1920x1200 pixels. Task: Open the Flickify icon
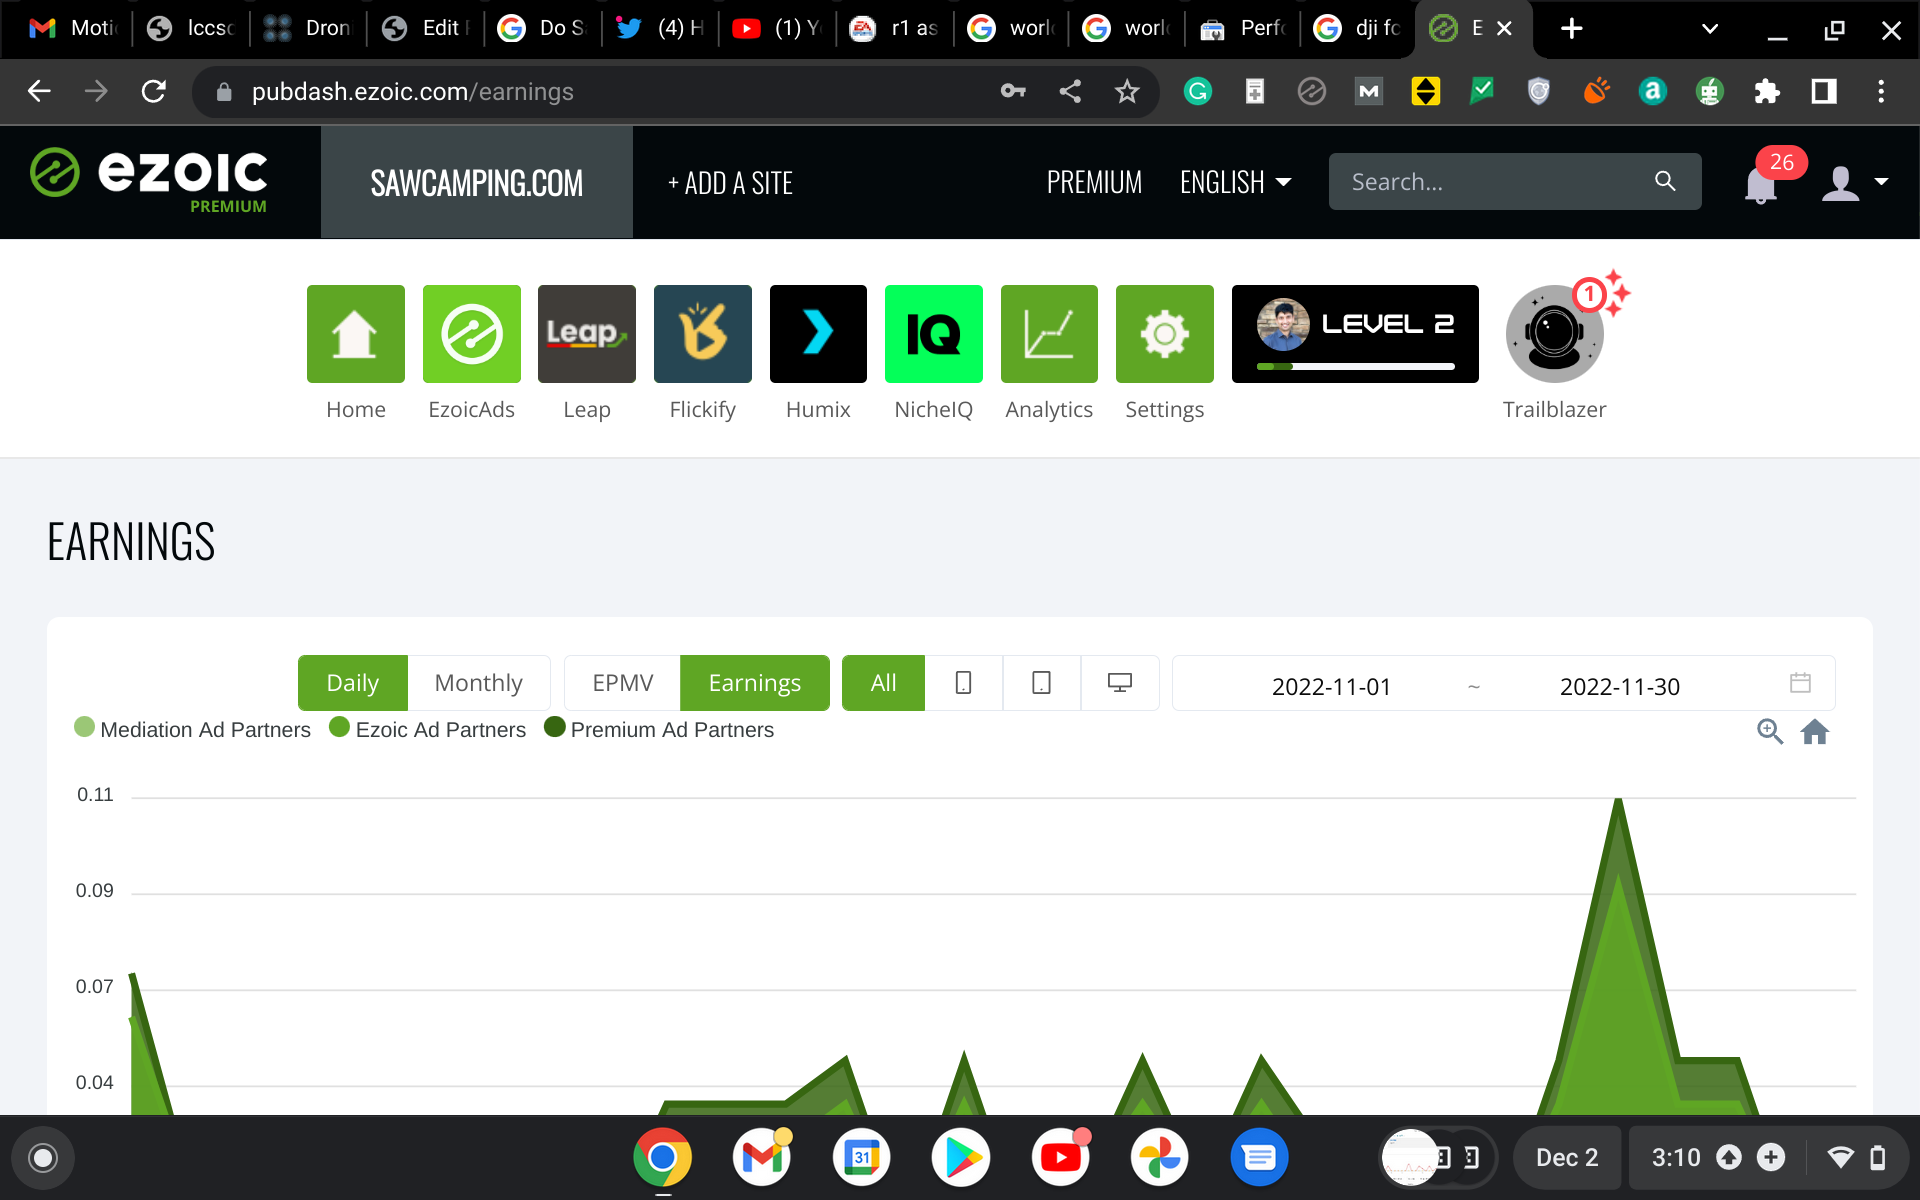[702, 334]
